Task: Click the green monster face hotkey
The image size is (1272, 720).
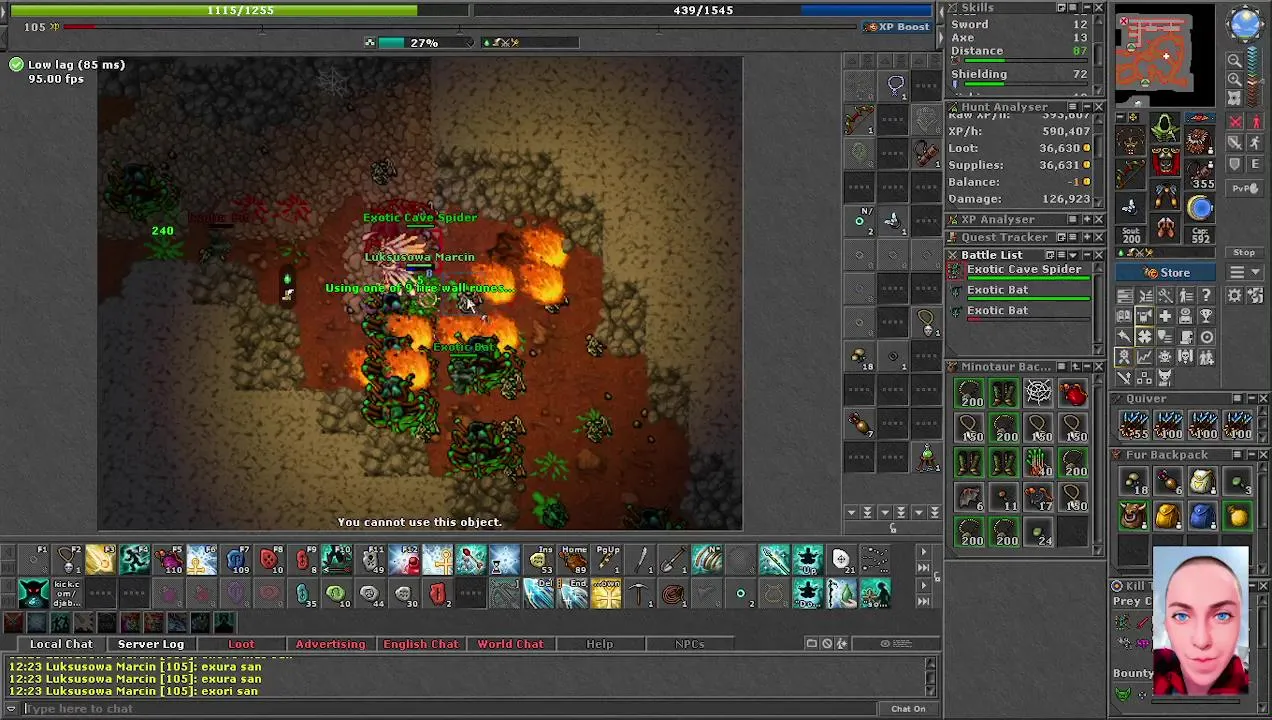Action: [x=33, y=593]
